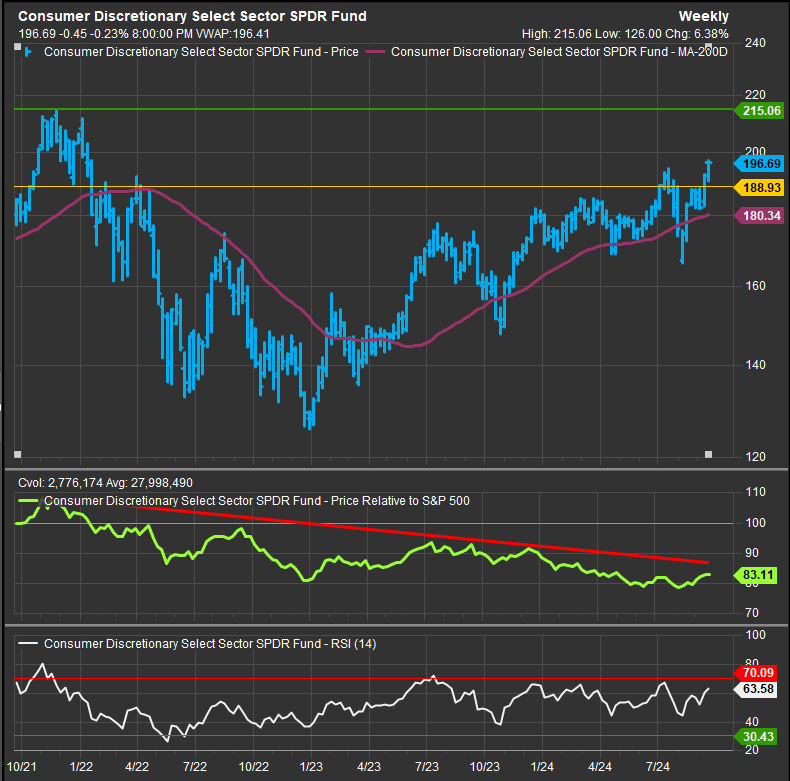
Task: Click the 1/22 date axis label
Action: click(81, 767)
